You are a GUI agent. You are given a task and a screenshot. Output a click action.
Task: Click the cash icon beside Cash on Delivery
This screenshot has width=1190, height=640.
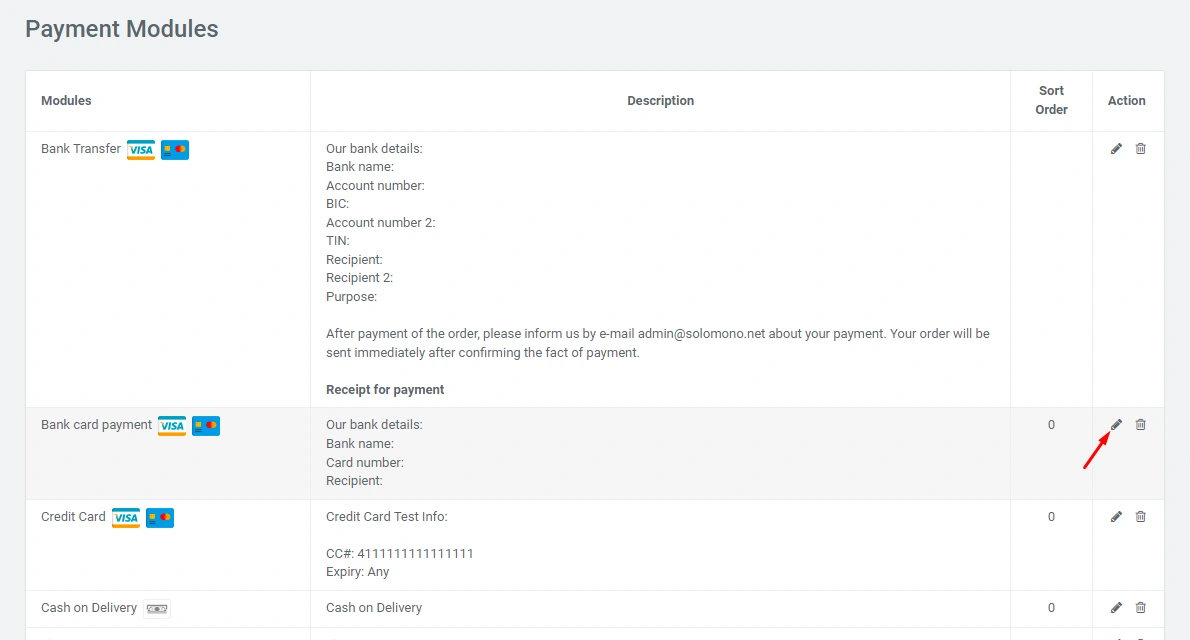(x=157, y=609)
